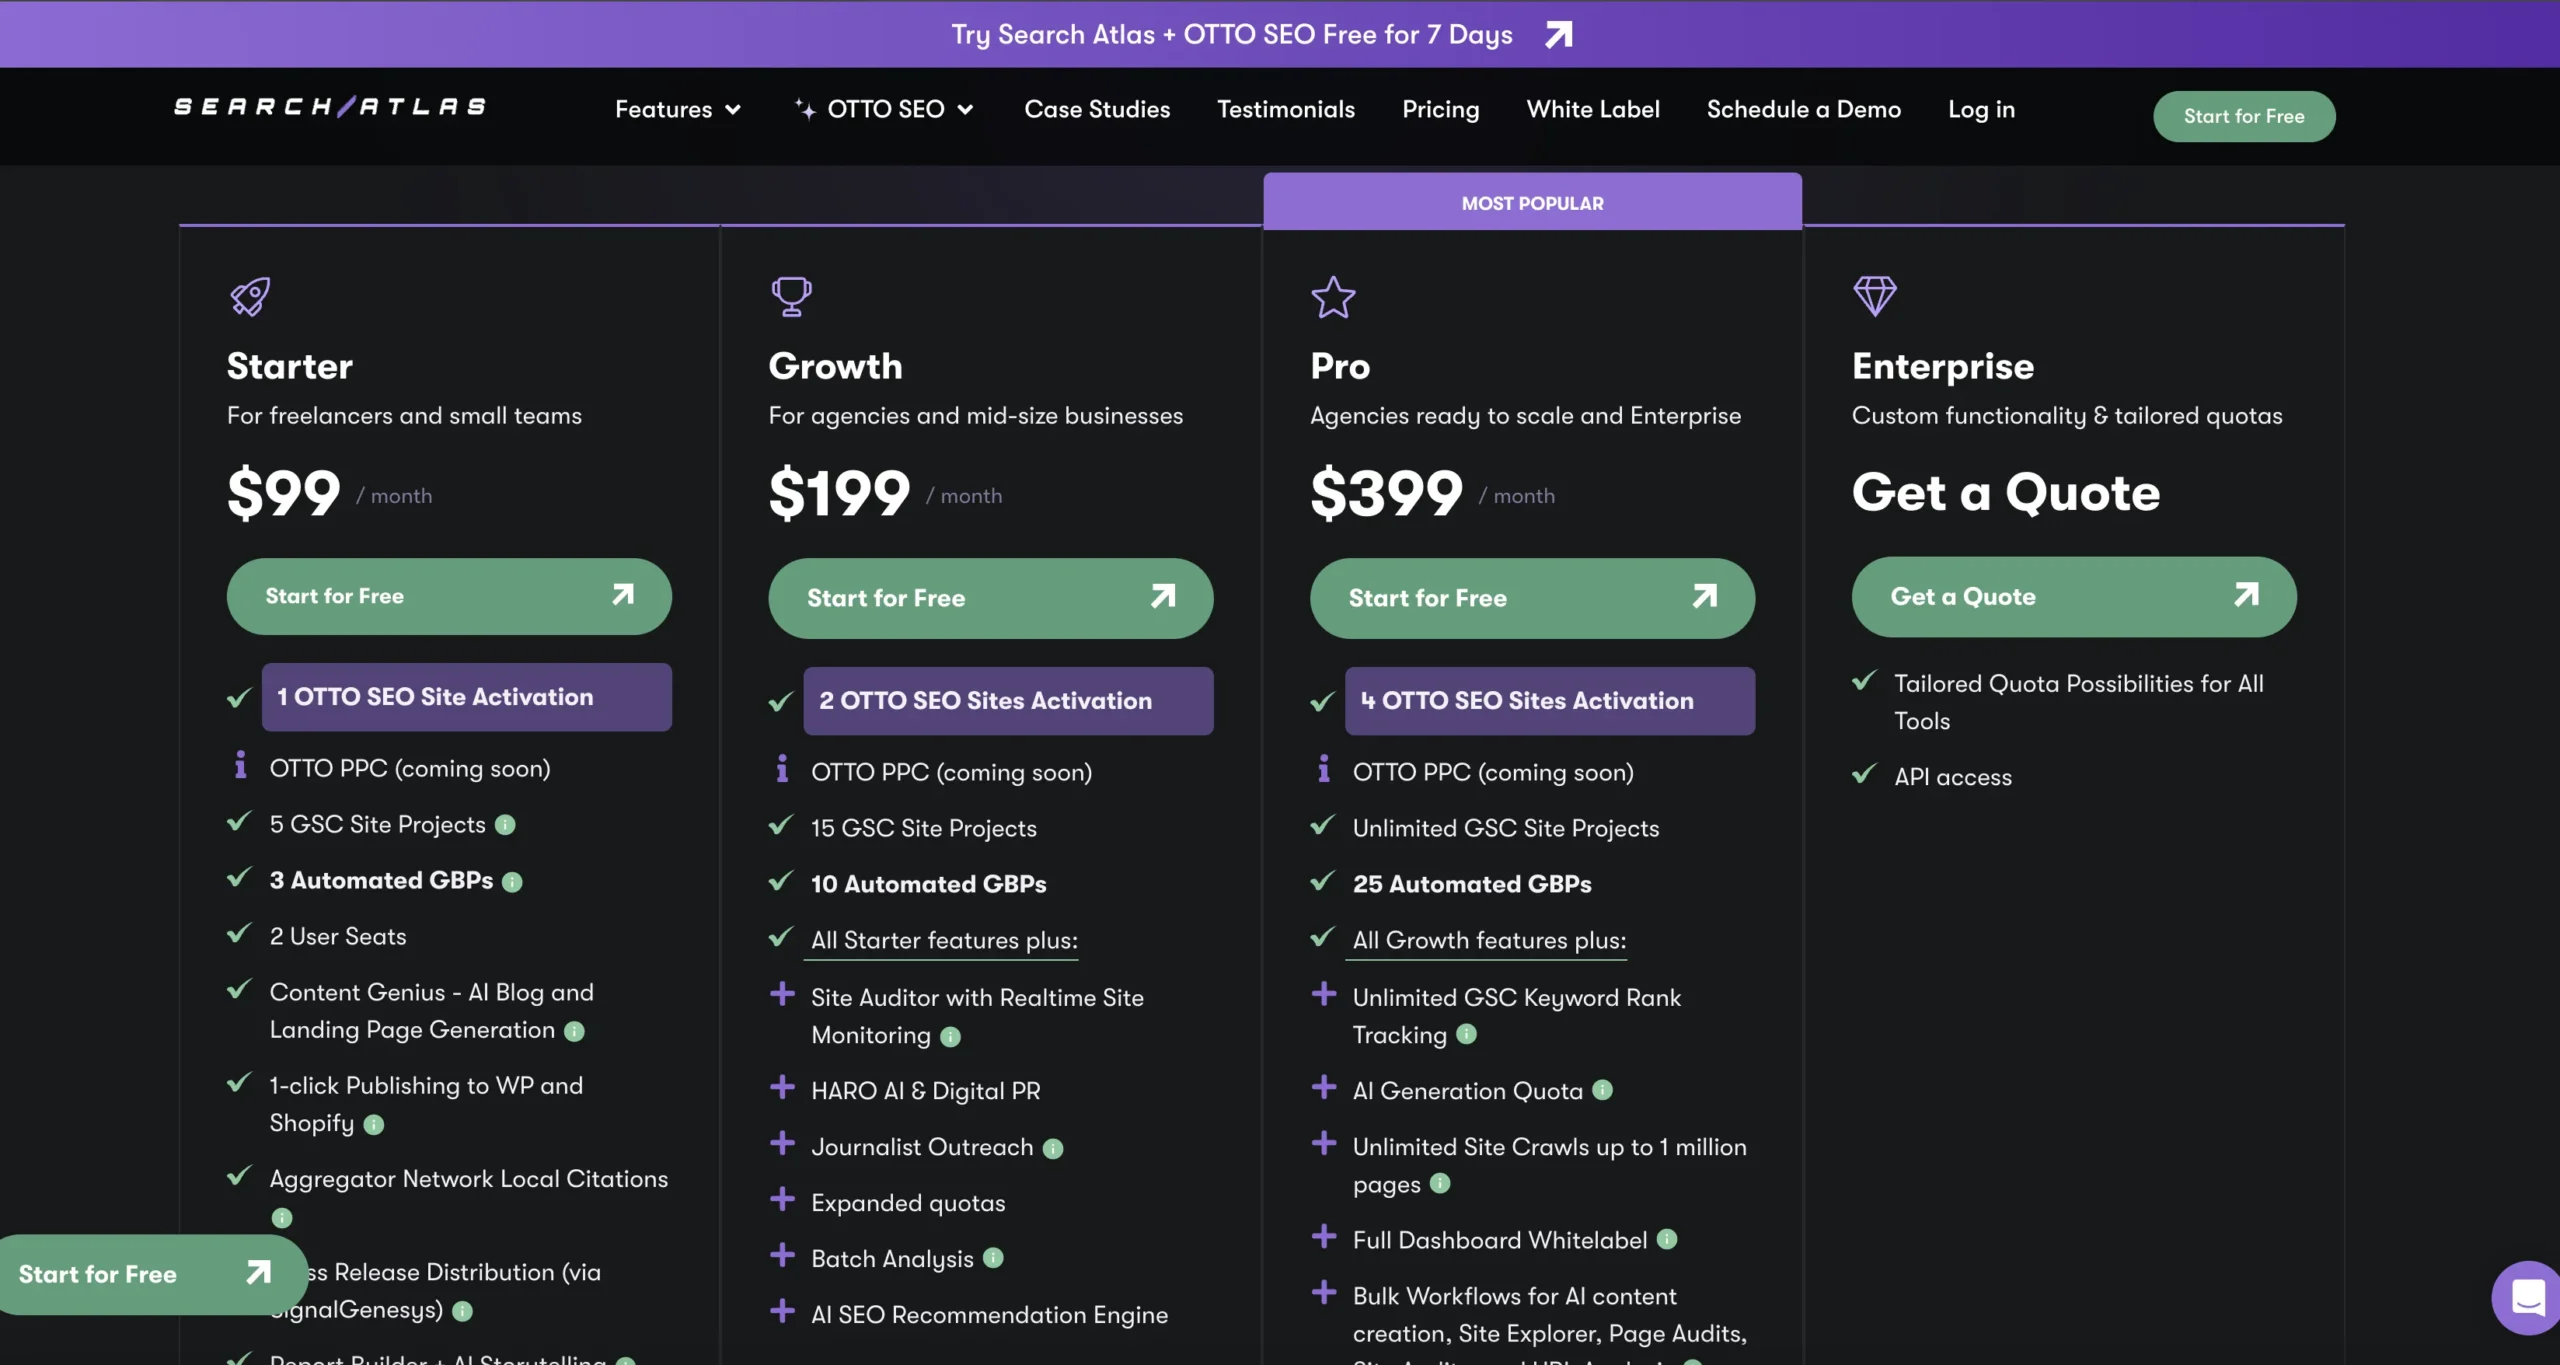Click 4 OTTO SEO Sites Activation label
Viewport: 2560px width, 1365px height.
tap(1549, 701)
